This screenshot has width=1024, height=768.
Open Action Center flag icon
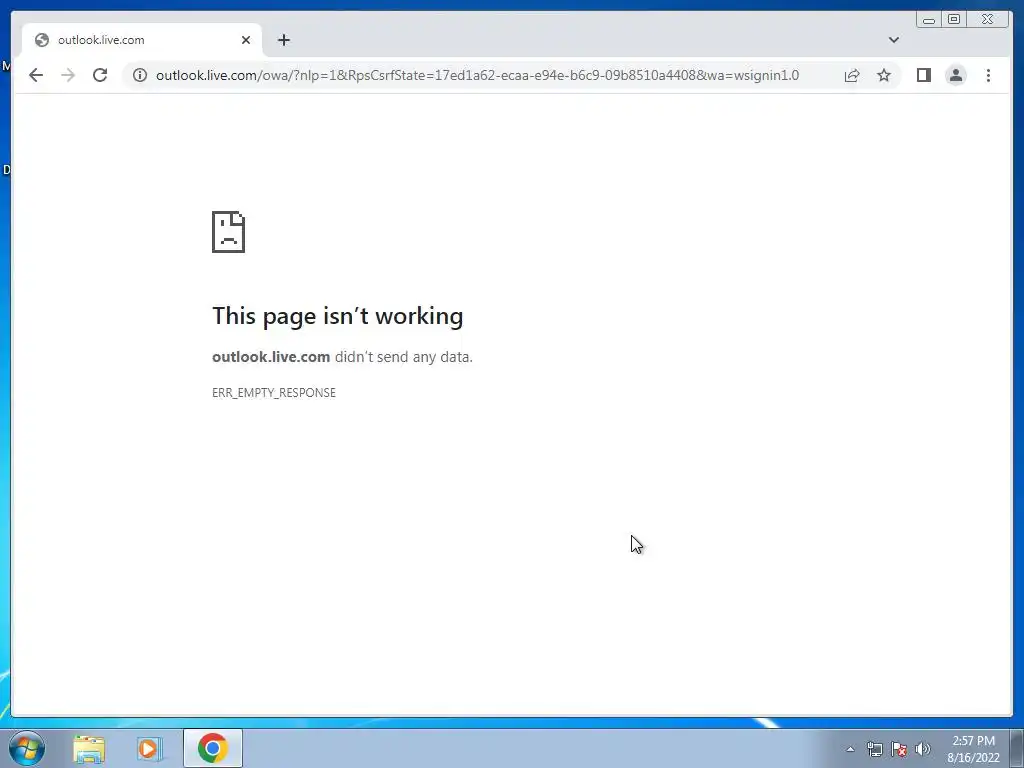[x=899, y=749]
